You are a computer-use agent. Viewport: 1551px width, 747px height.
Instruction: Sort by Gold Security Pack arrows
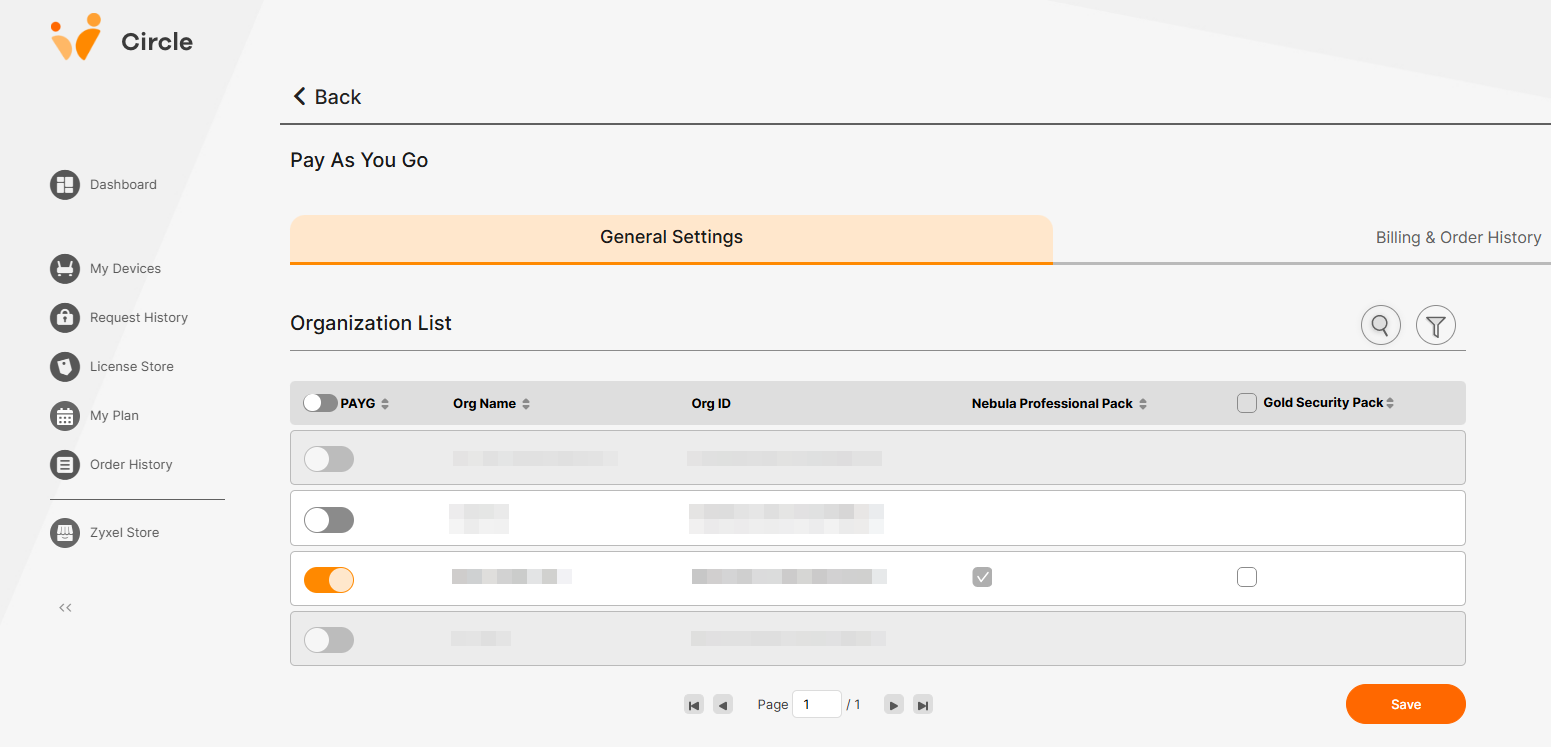coord(1390,403)
